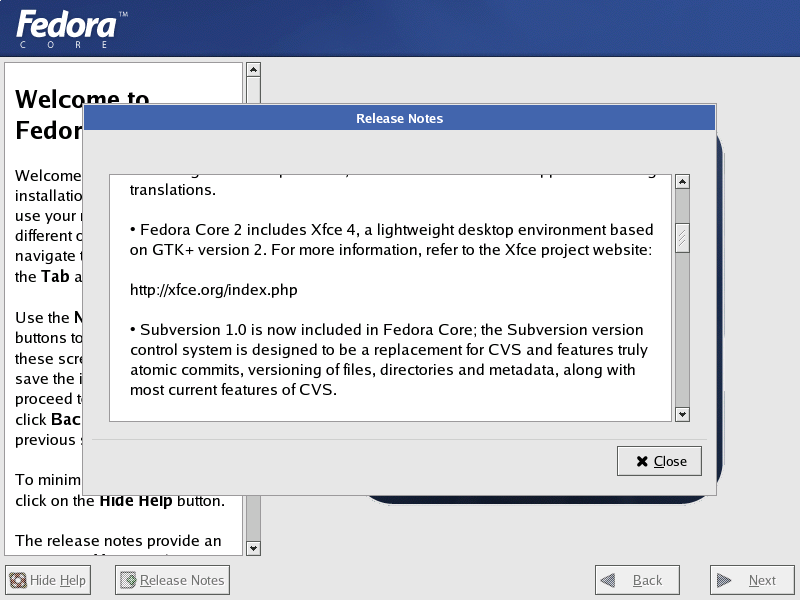
Task: Click help panel scrollbar down arrow
Action: coord(254,548)
